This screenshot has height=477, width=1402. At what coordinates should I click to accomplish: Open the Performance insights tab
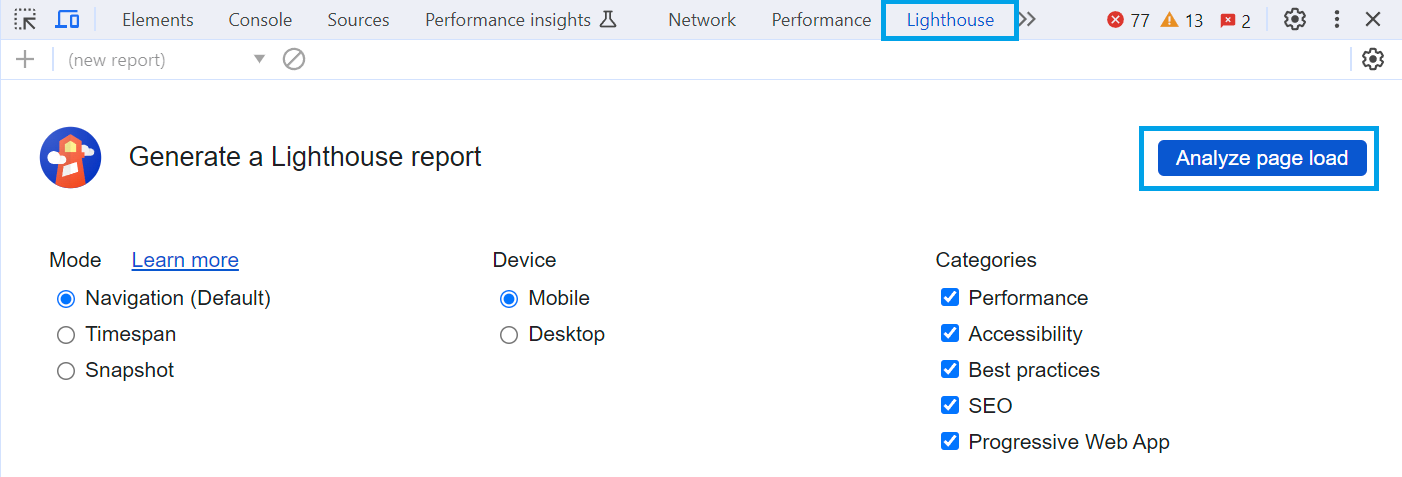521,20
